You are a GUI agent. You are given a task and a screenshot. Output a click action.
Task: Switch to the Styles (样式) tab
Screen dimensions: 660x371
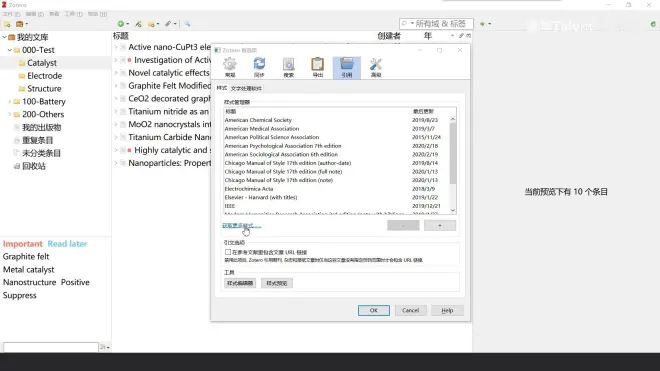point(221,88)
